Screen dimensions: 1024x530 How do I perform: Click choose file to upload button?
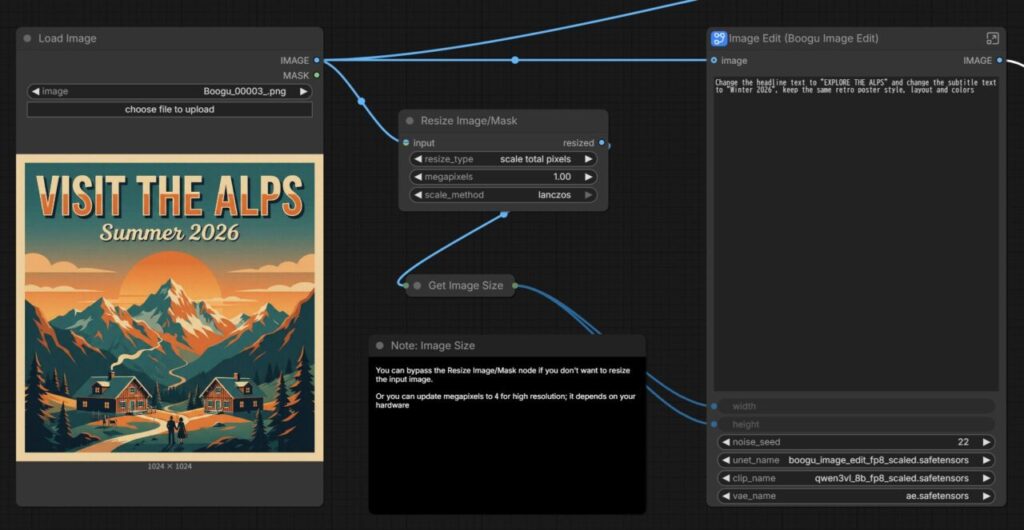coord(169,110)
